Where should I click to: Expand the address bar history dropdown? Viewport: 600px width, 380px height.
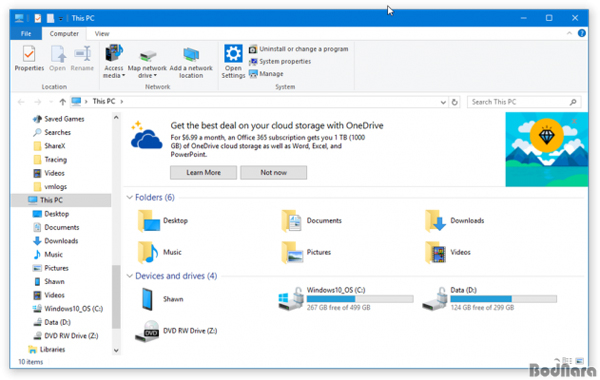click(443, 102)
